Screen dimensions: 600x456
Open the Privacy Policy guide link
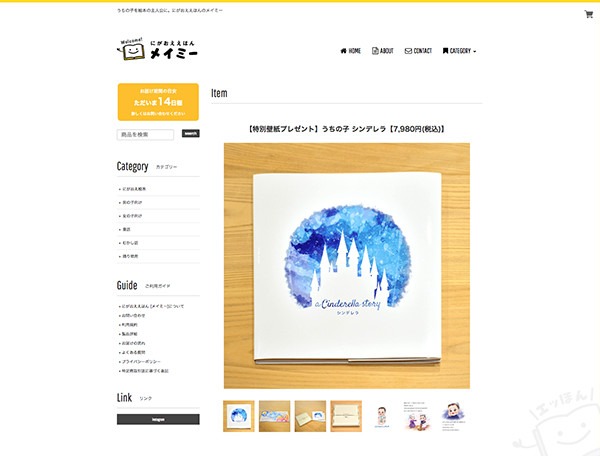tap(140, 362)
